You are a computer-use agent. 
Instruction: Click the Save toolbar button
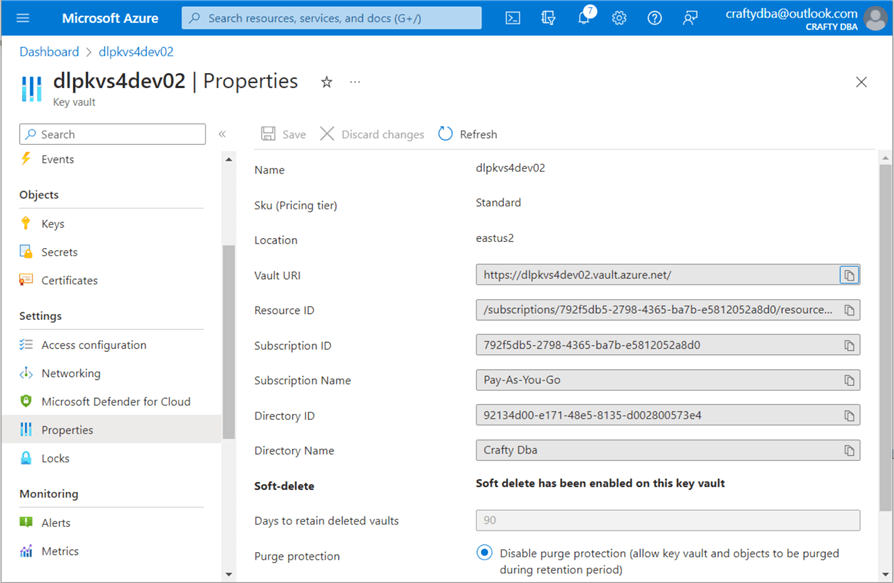283,134
